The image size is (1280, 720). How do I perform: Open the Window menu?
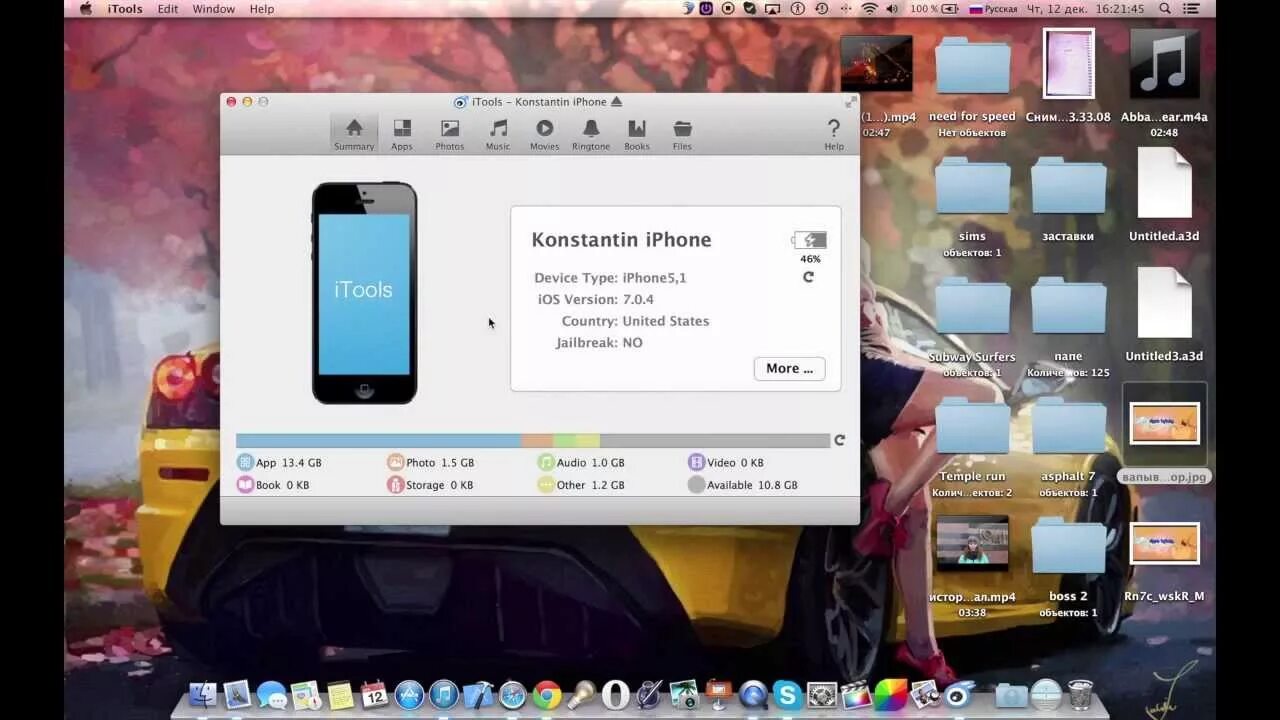214,9
